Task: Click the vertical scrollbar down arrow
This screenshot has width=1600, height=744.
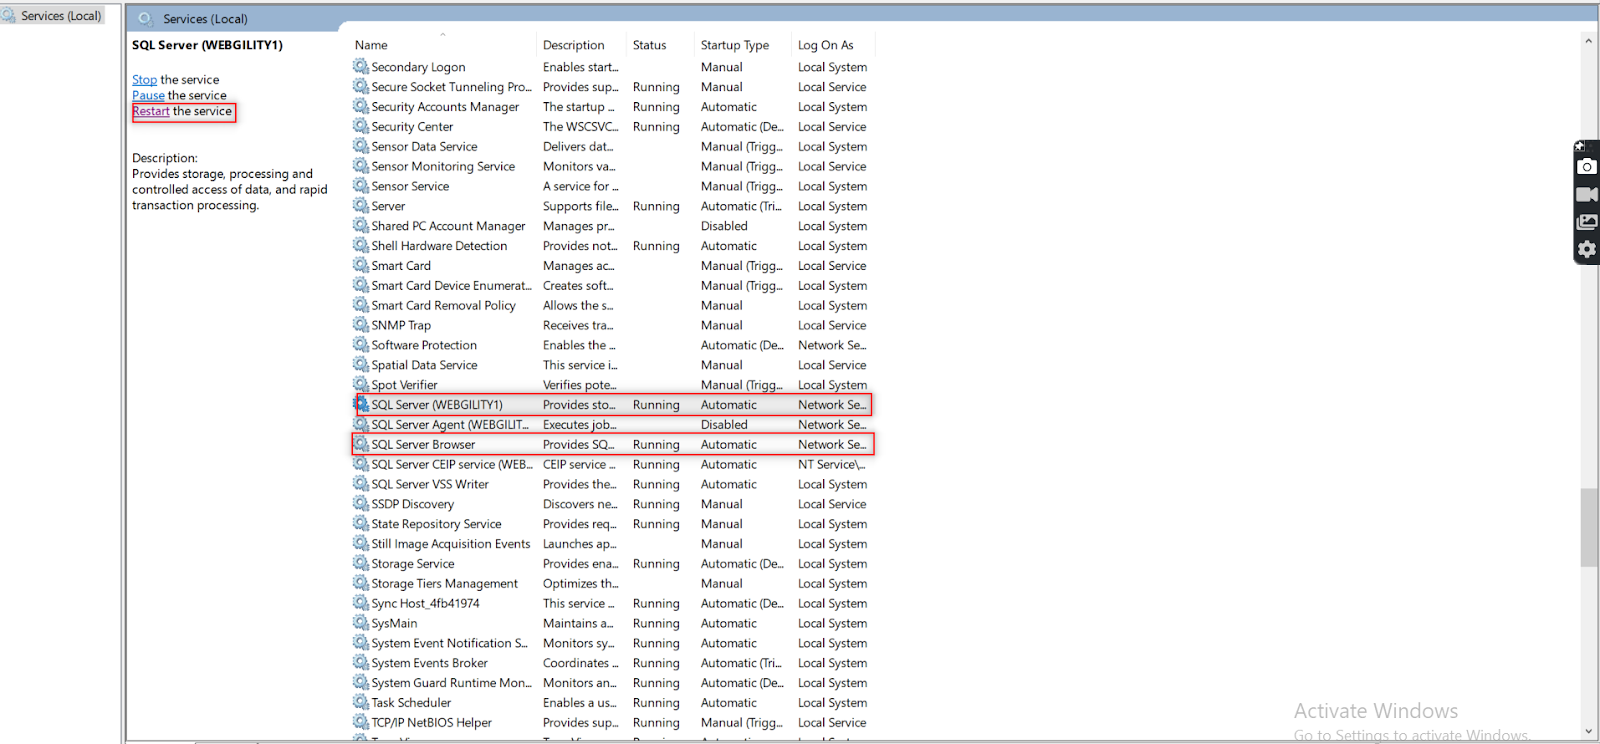Action: 1589,732
